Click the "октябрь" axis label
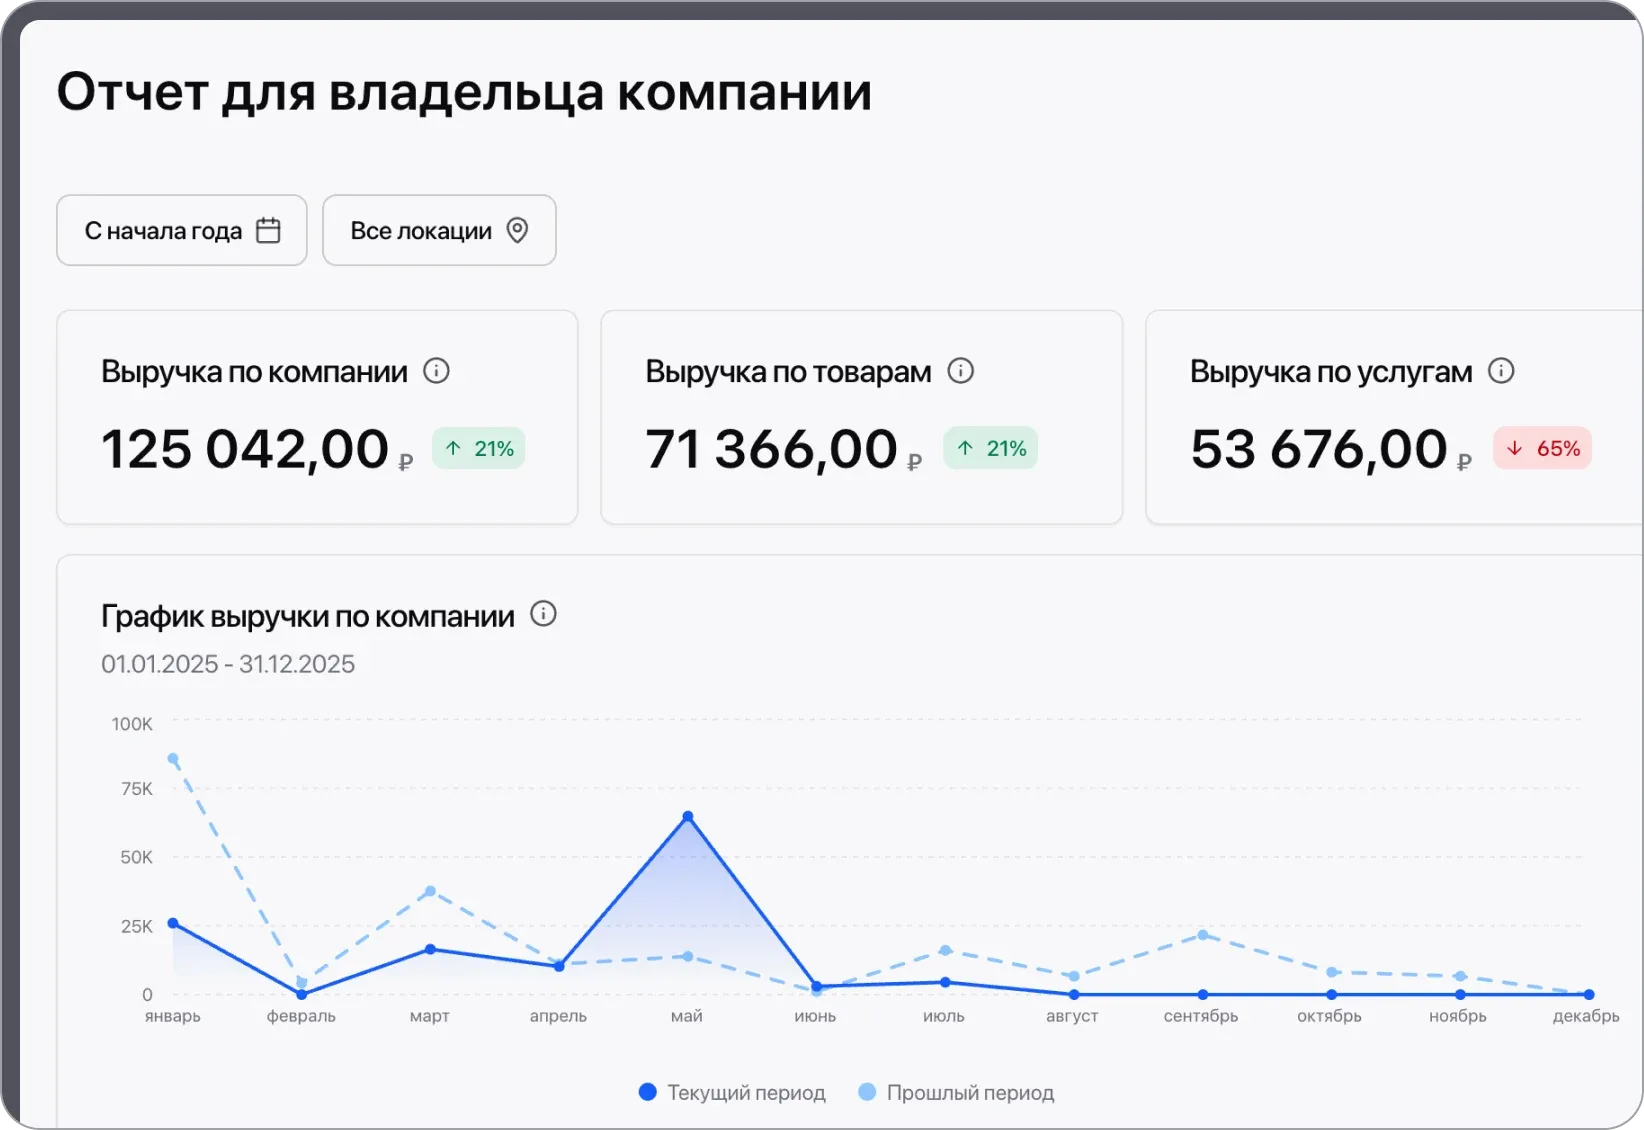The height and width of the screenshot is (1130, 1644). 1329,1016
